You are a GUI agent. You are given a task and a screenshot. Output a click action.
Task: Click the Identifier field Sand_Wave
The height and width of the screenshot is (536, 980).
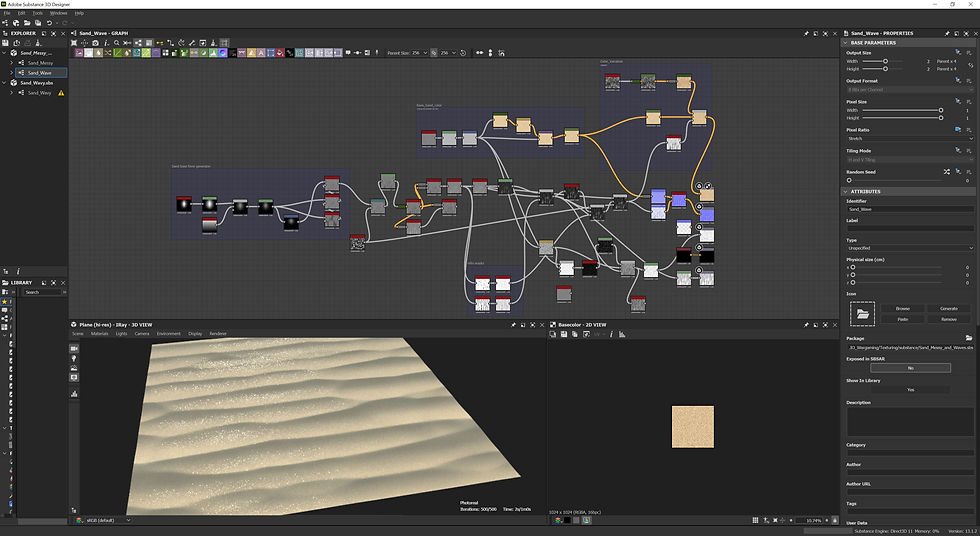coord(910,209)
